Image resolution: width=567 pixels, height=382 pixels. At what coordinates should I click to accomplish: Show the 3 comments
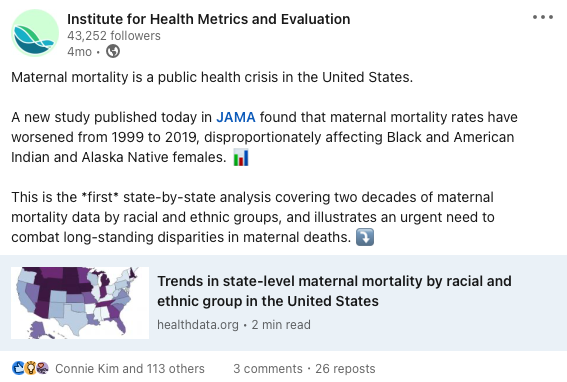coord(268,369)
